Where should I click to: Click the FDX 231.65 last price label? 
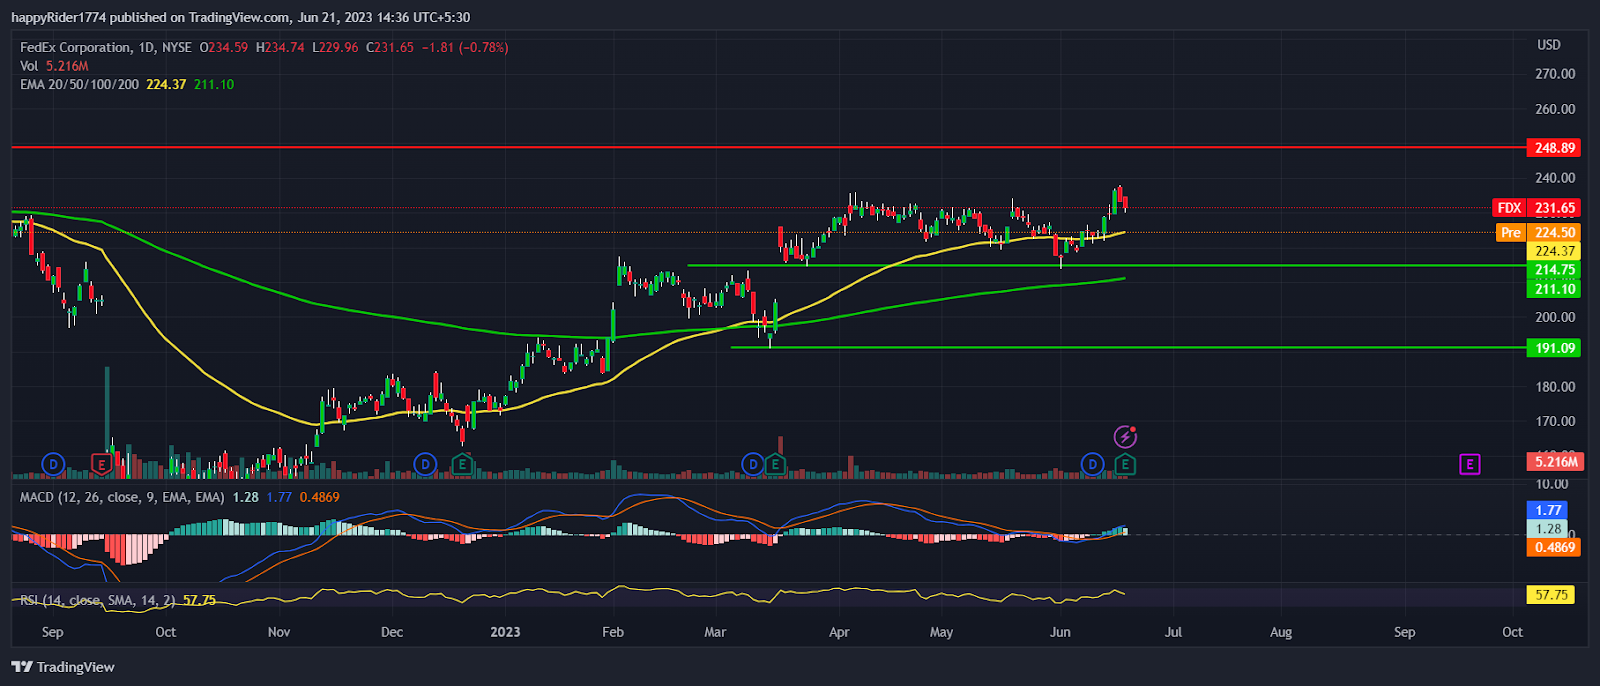1537,208
